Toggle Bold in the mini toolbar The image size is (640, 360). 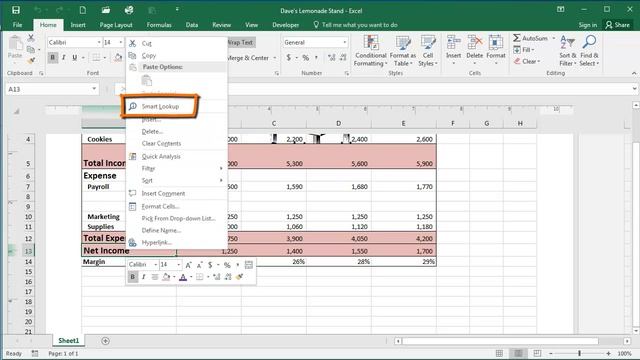pyautogui.click(x=132, y=277)
